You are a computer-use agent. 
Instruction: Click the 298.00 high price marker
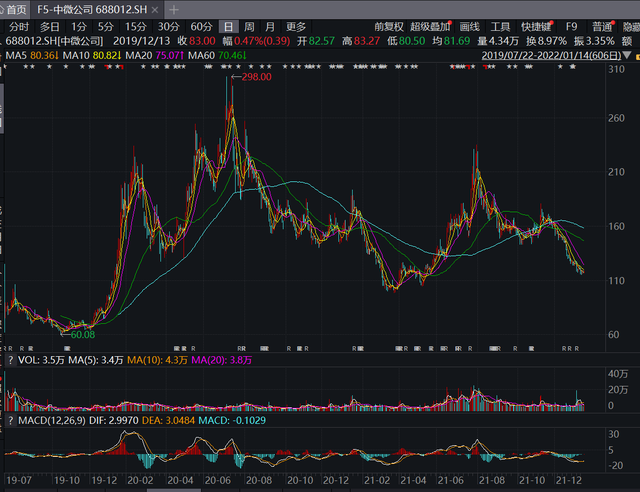pyautogui.click(x=256, y=77)
